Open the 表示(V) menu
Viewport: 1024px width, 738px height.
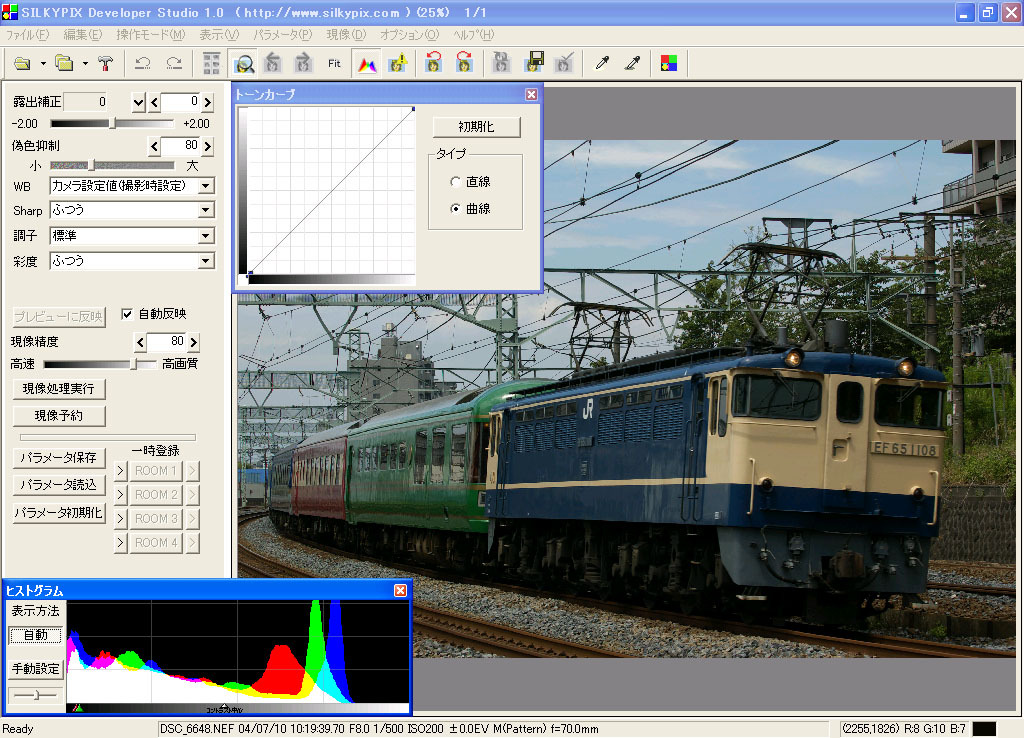click(x=219, y=35)
